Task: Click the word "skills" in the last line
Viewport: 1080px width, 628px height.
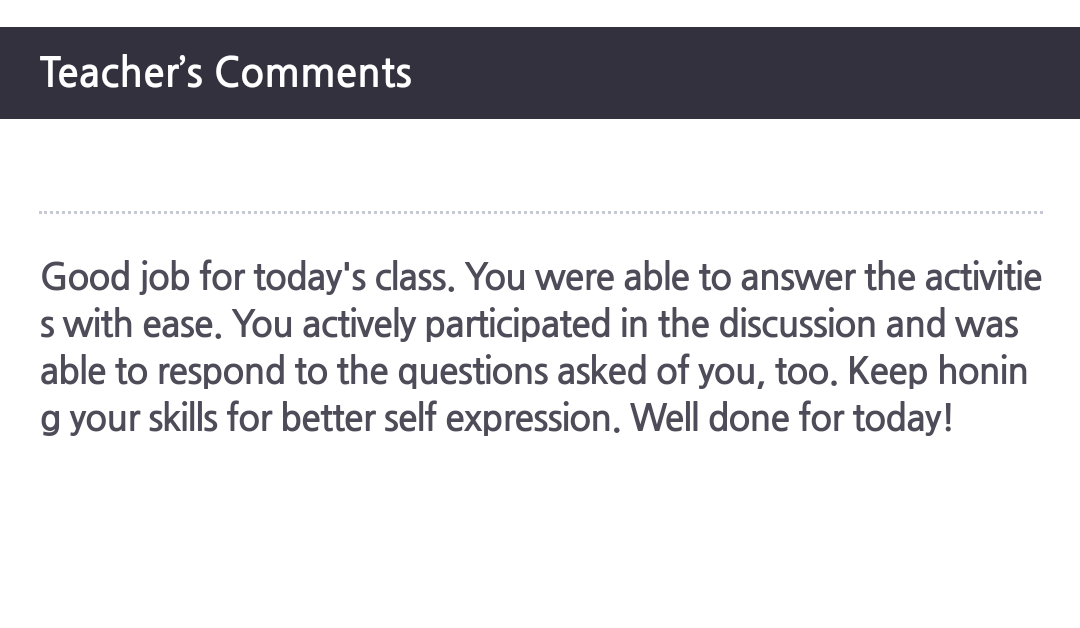Action: click(x=183, y=417)
